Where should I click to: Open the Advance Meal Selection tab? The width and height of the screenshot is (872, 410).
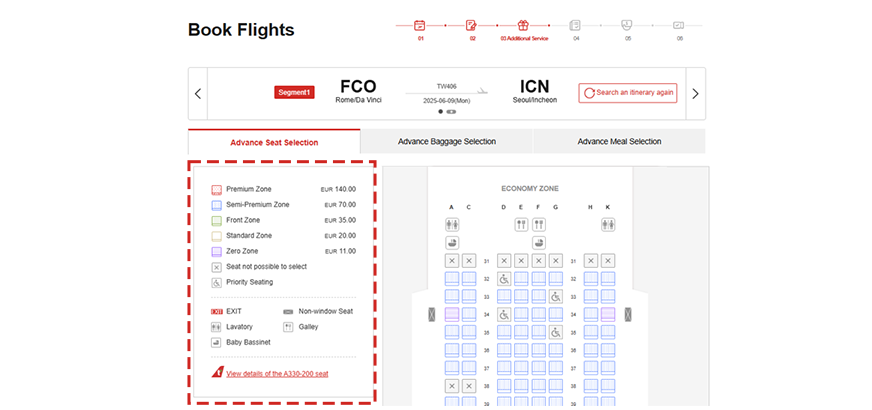click(619, 141)
